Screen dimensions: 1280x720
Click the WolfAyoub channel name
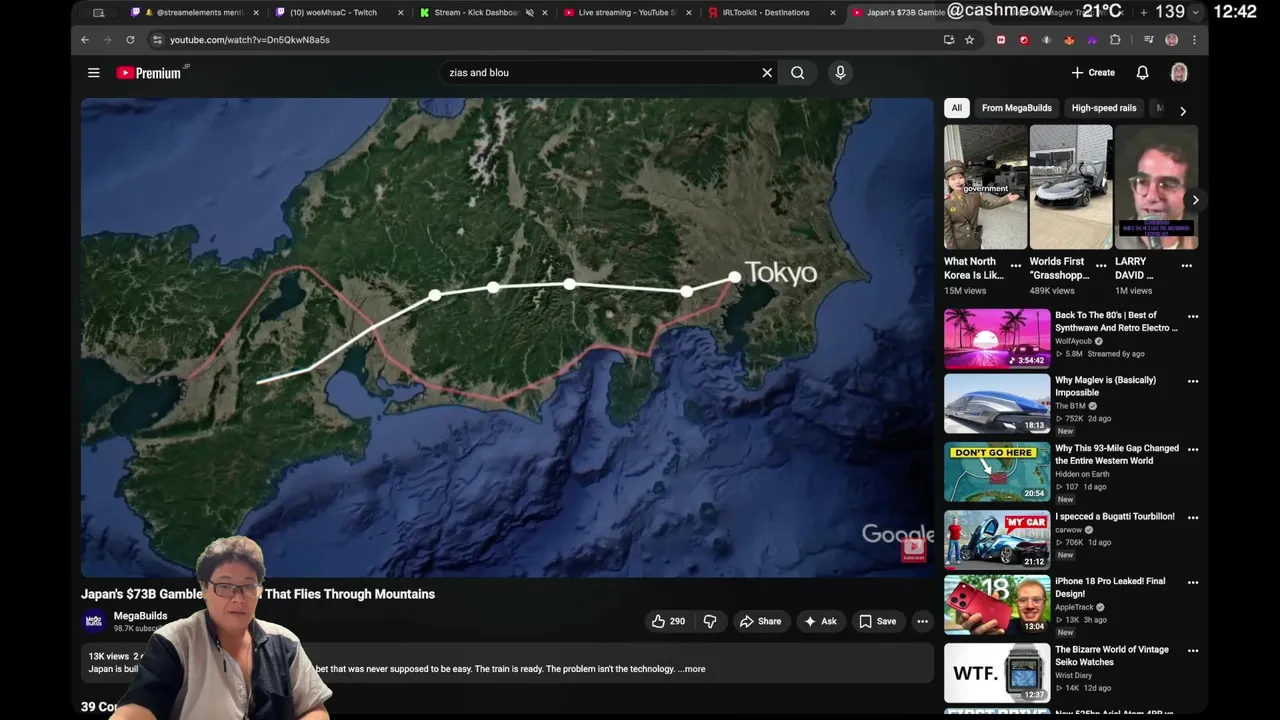[1073, 341]
